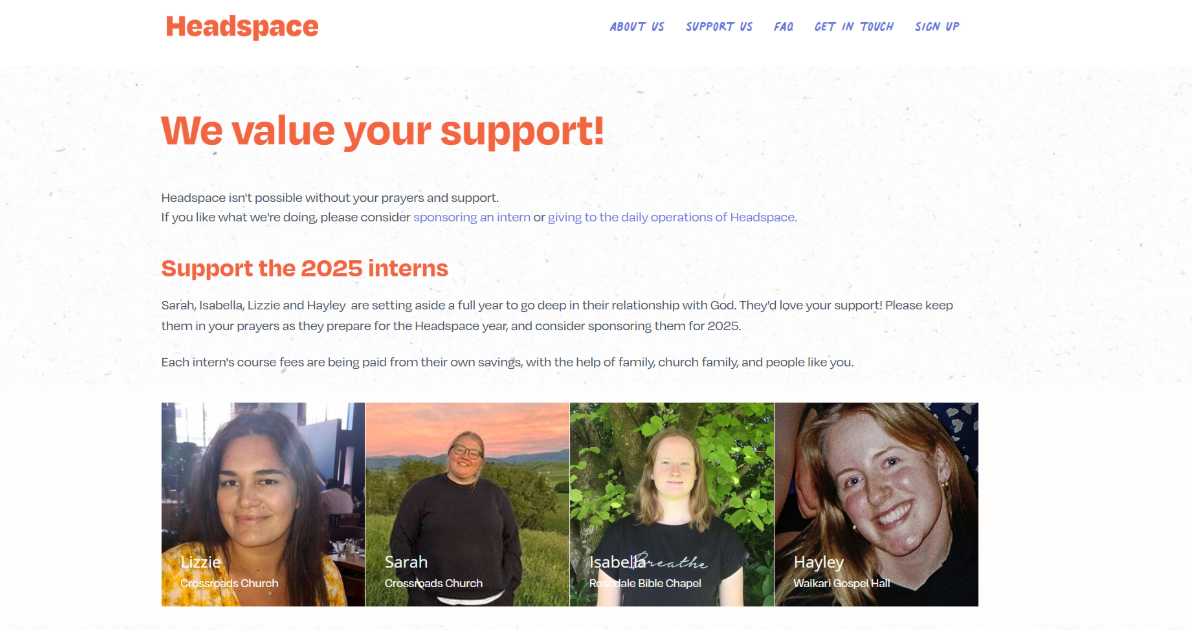The image size is (1200, 630).
Task: Select Isabella's intern photo card
Action: point(672,504)
